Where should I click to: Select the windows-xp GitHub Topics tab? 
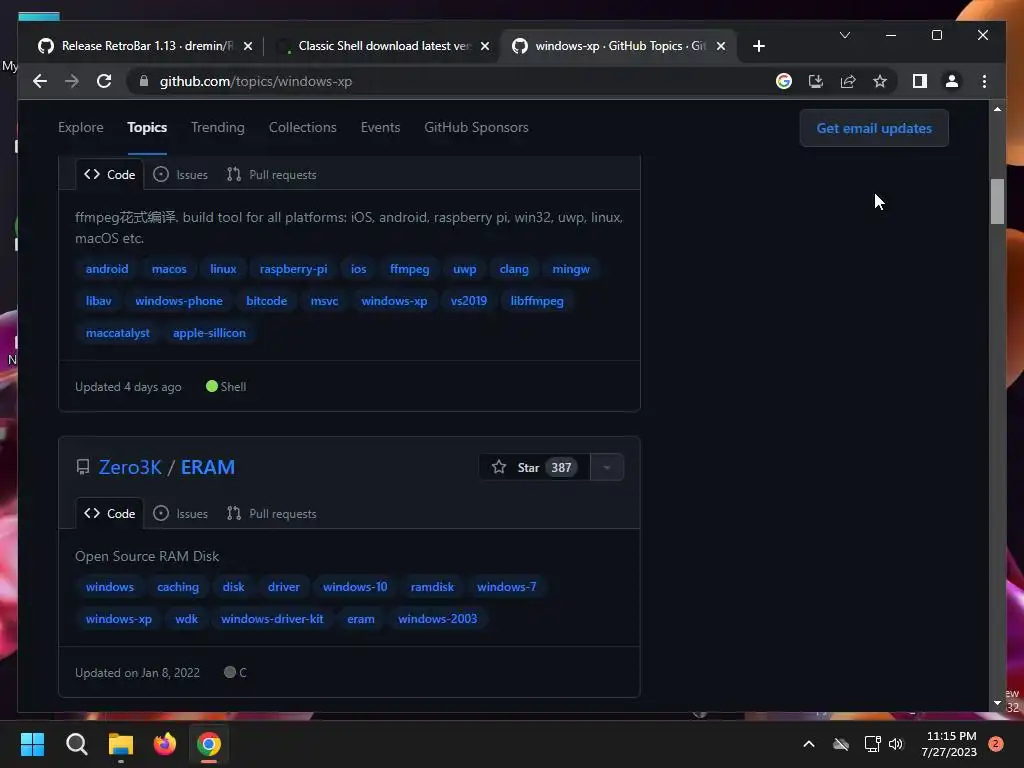pyautogui.click(x=618, y=46)
